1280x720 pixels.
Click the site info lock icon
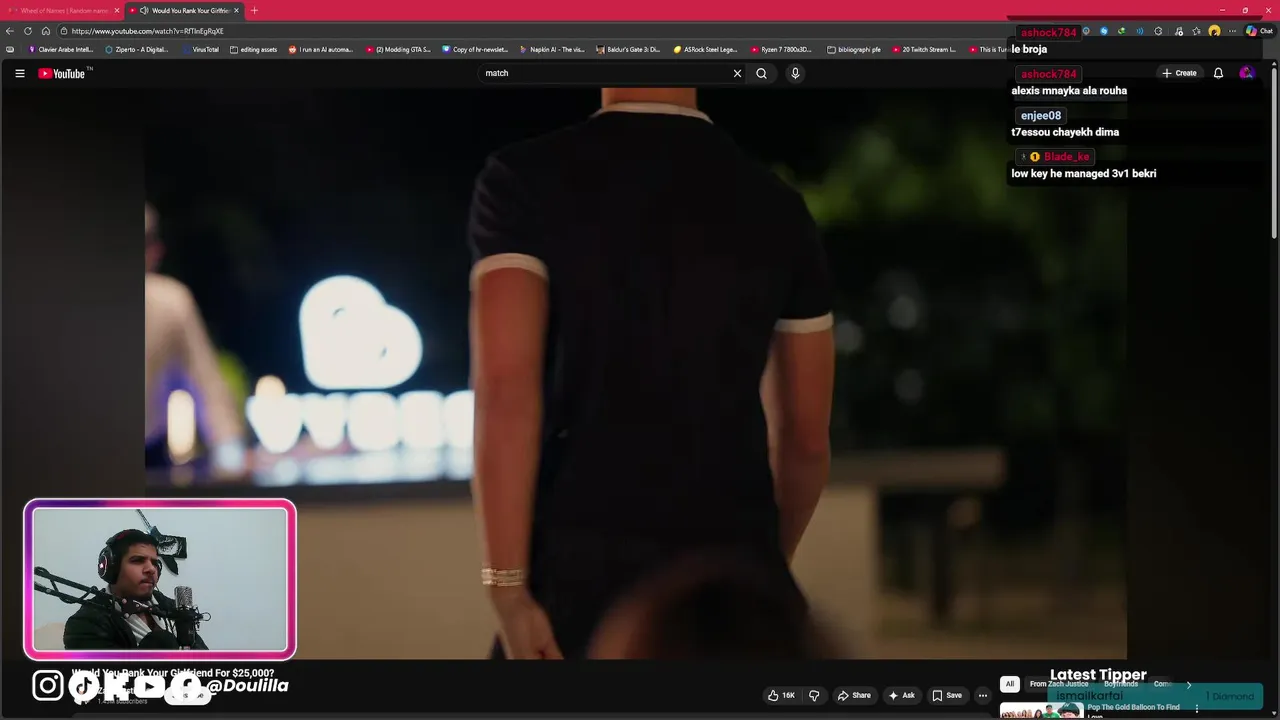(63, 31)
